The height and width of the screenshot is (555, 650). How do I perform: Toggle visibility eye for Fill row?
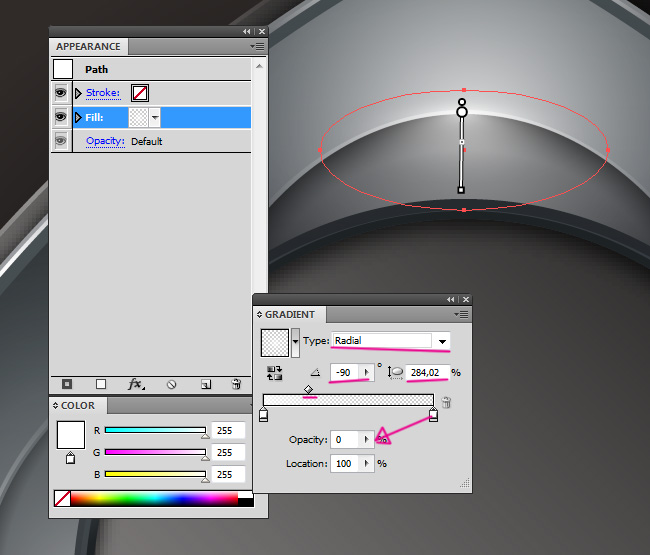coord(61,117)
